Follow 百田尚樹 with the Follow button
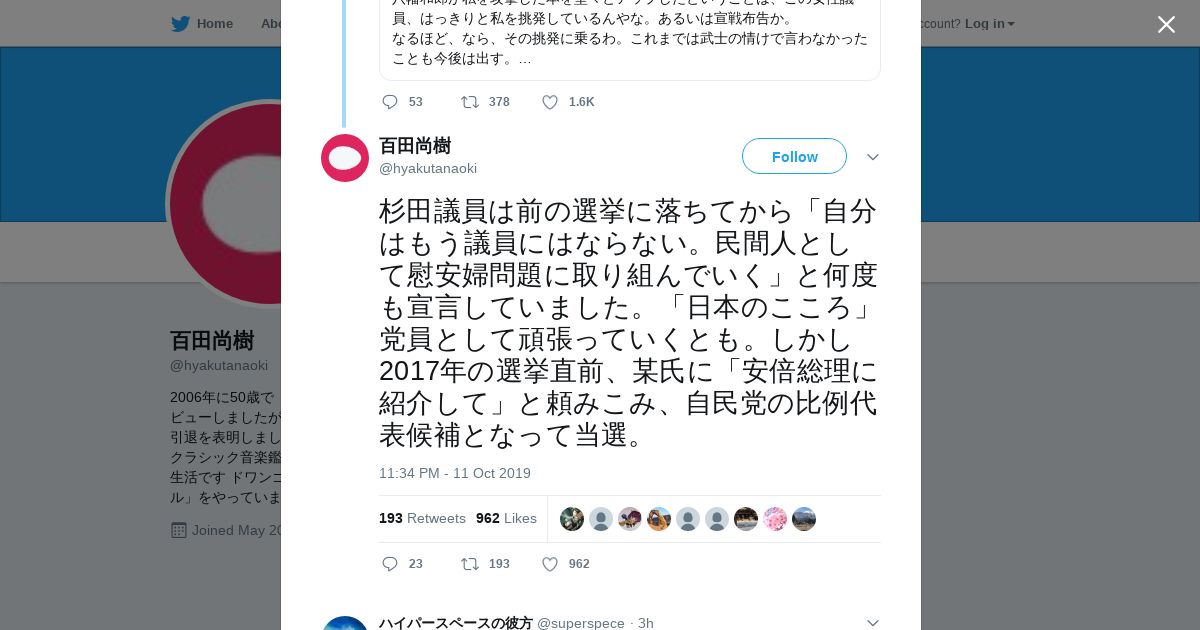This screenshot has height=630, width=1200. pyautogui.click(x=794, y=157)
